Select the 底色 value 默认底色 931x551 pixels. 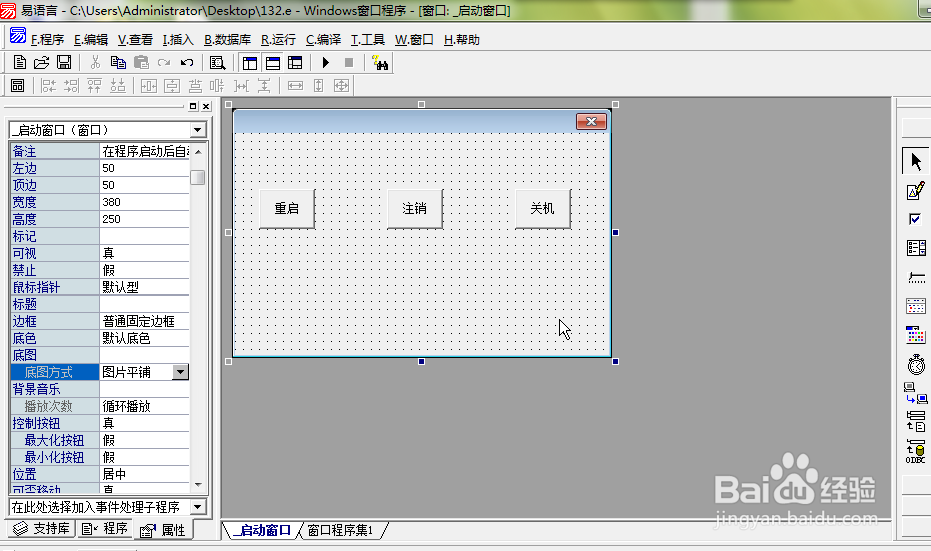144,338
